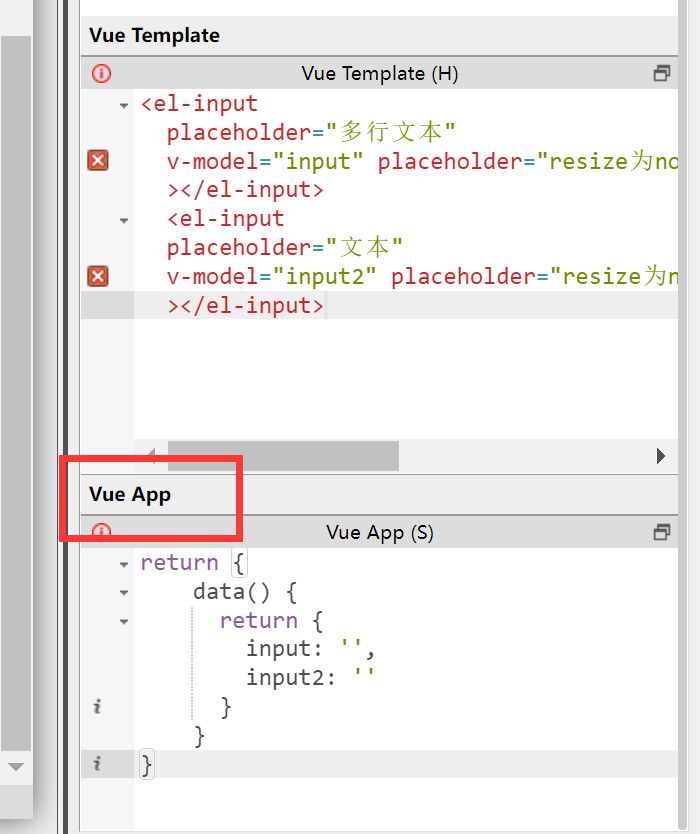Click the info icon in Vue Template header
The image size is (700, 834).
[x=101, y=73]
